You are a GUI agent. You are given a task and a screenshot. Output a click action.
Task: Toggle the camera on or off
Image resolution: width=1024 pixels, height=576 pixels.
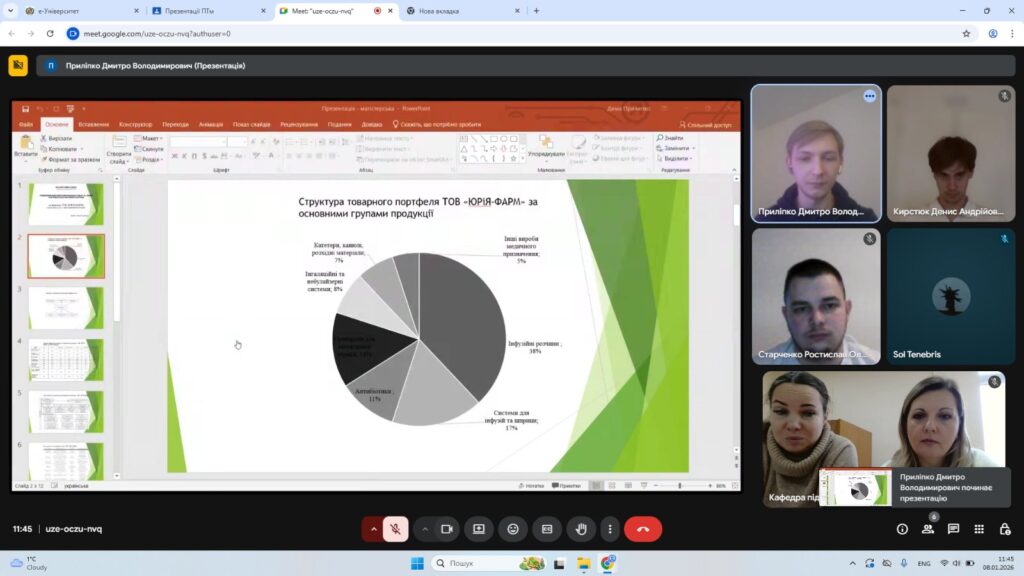(447, 529)
